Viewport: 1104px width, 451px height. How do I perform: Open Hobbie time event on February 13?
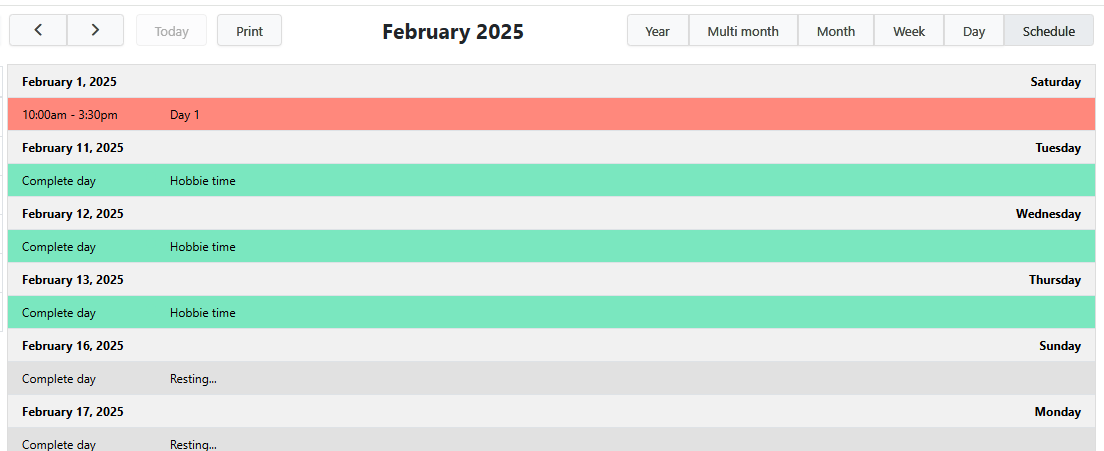(203, 313)
